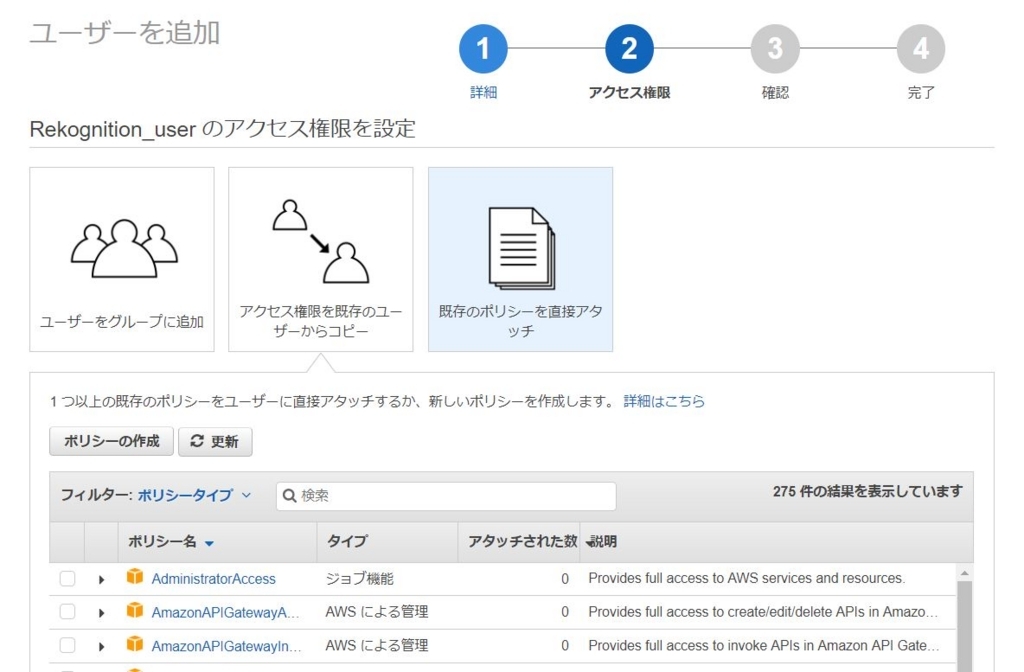Check the AmazonAPIGatewayIn... policy checkbox

pos(67,645)
